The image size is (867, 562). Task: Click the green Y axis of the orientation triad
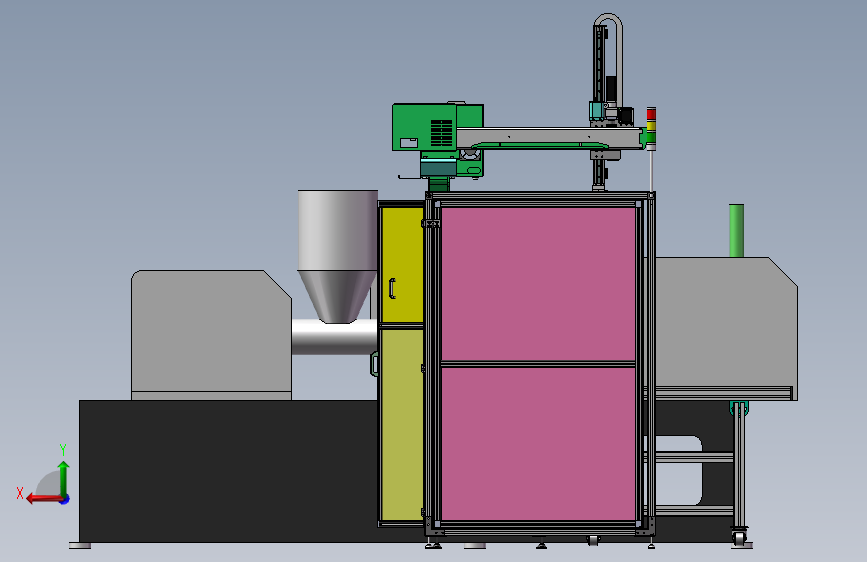pyautogui.click(x=64, y=478)
